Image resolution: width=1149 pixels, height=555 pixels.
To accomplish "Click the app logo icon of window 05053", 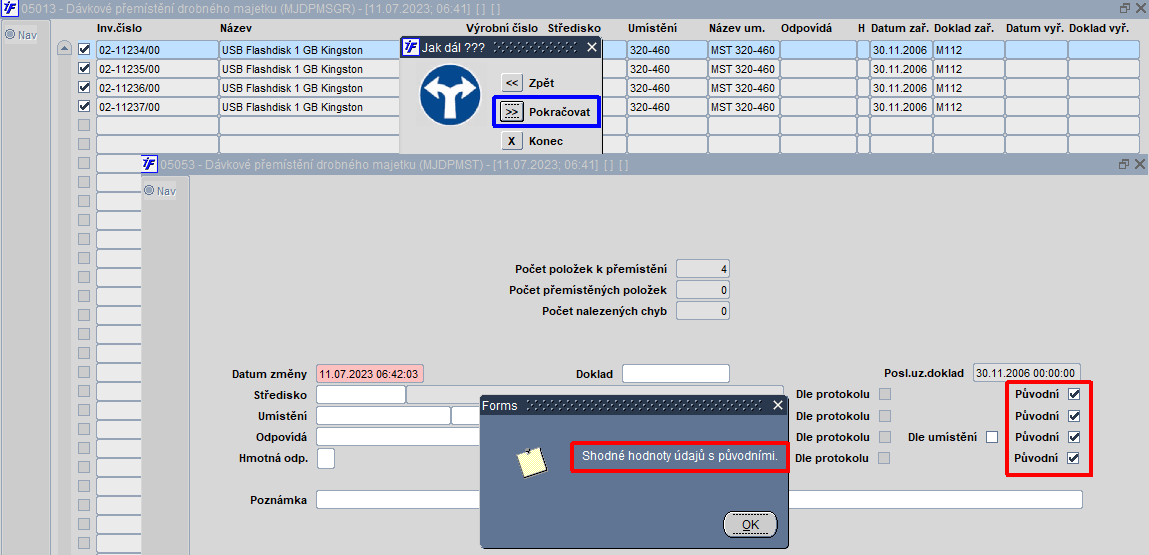I will click(149, 164).
